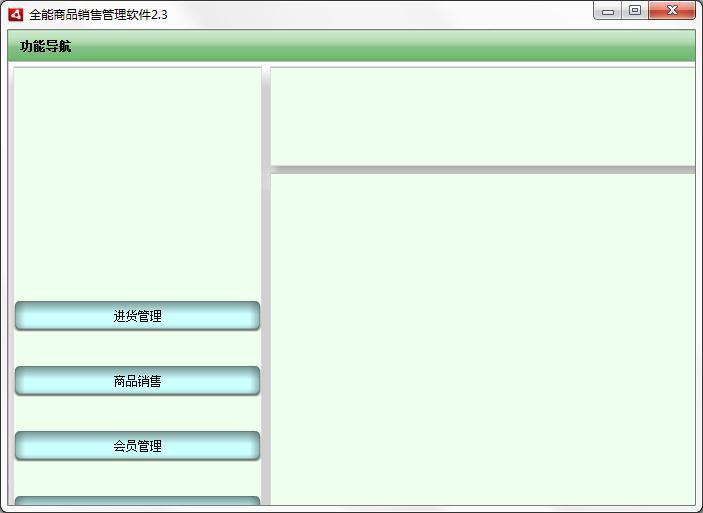
Task: Click blank gap between 进货管理 and 商品销售
Action: point(137,348)
